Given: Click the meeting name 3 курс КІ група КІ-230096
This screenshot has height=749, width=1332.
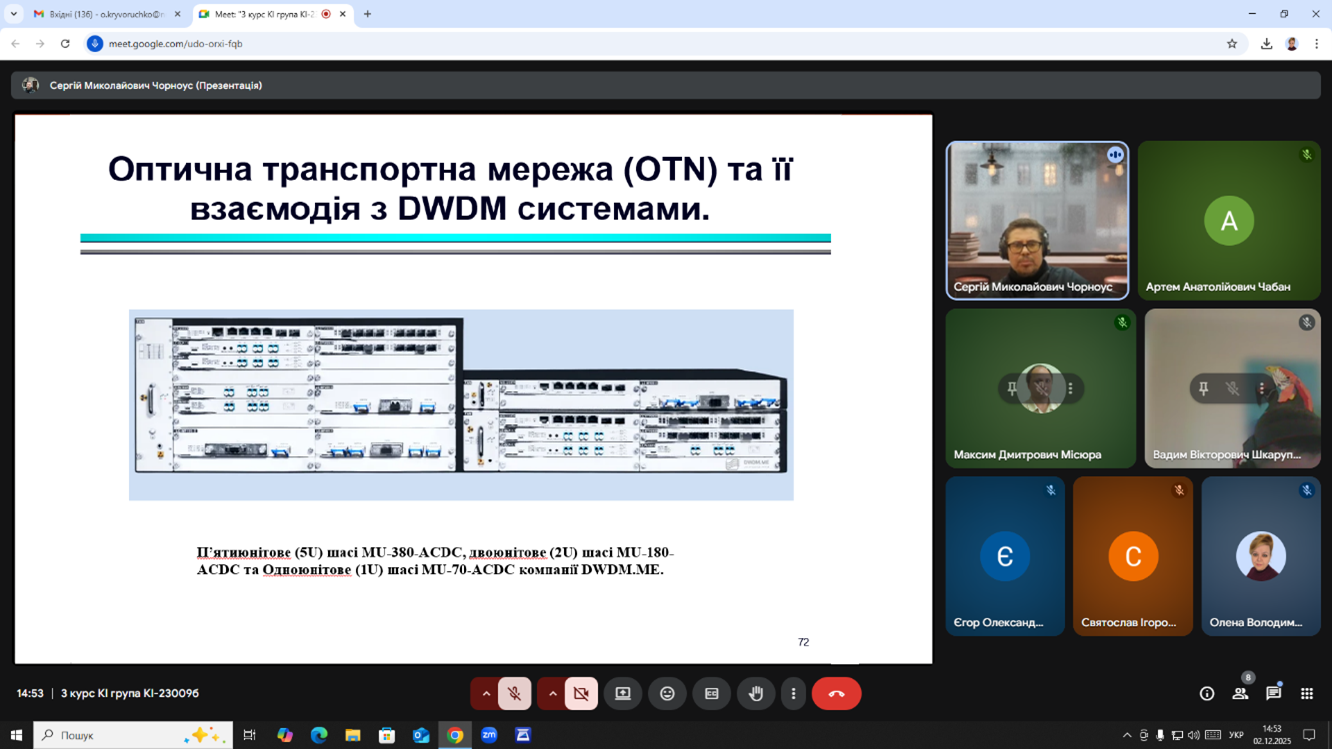Looking at the screenshot, I should pyautogui.click(x=130, y=694).
